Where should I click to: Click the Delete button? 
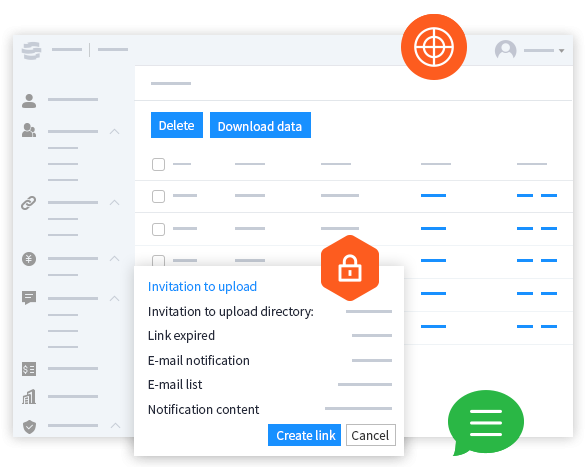tap(177, 125)
